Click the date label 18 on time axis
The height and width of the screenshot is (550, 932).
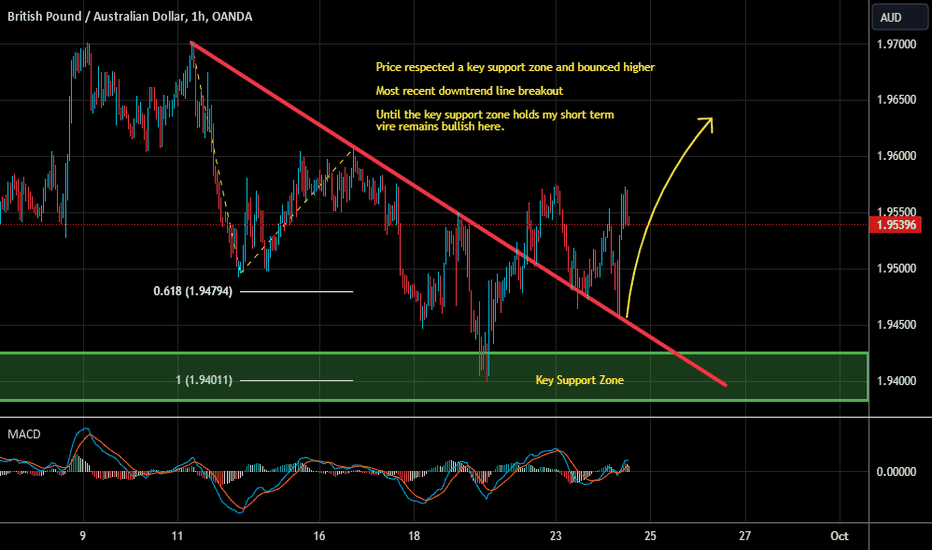(414, 536)
